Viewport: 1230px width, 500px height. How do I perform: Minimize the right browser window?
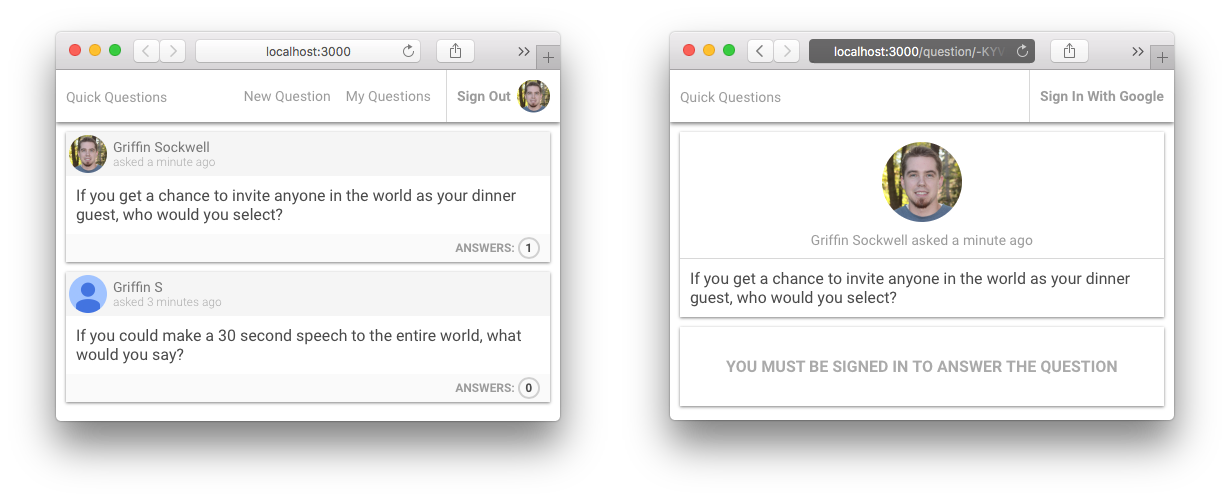pos(709,50)
